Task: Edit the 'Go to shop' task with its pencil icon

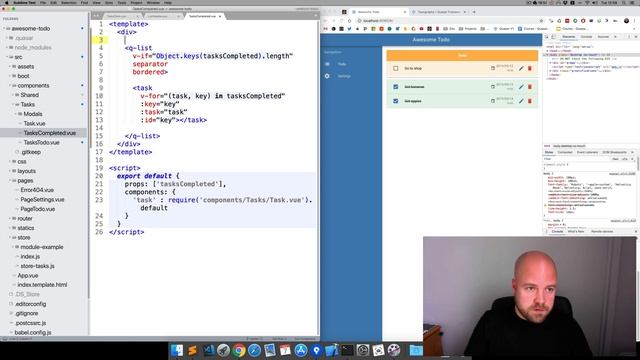Action: [x=521, y=69]
